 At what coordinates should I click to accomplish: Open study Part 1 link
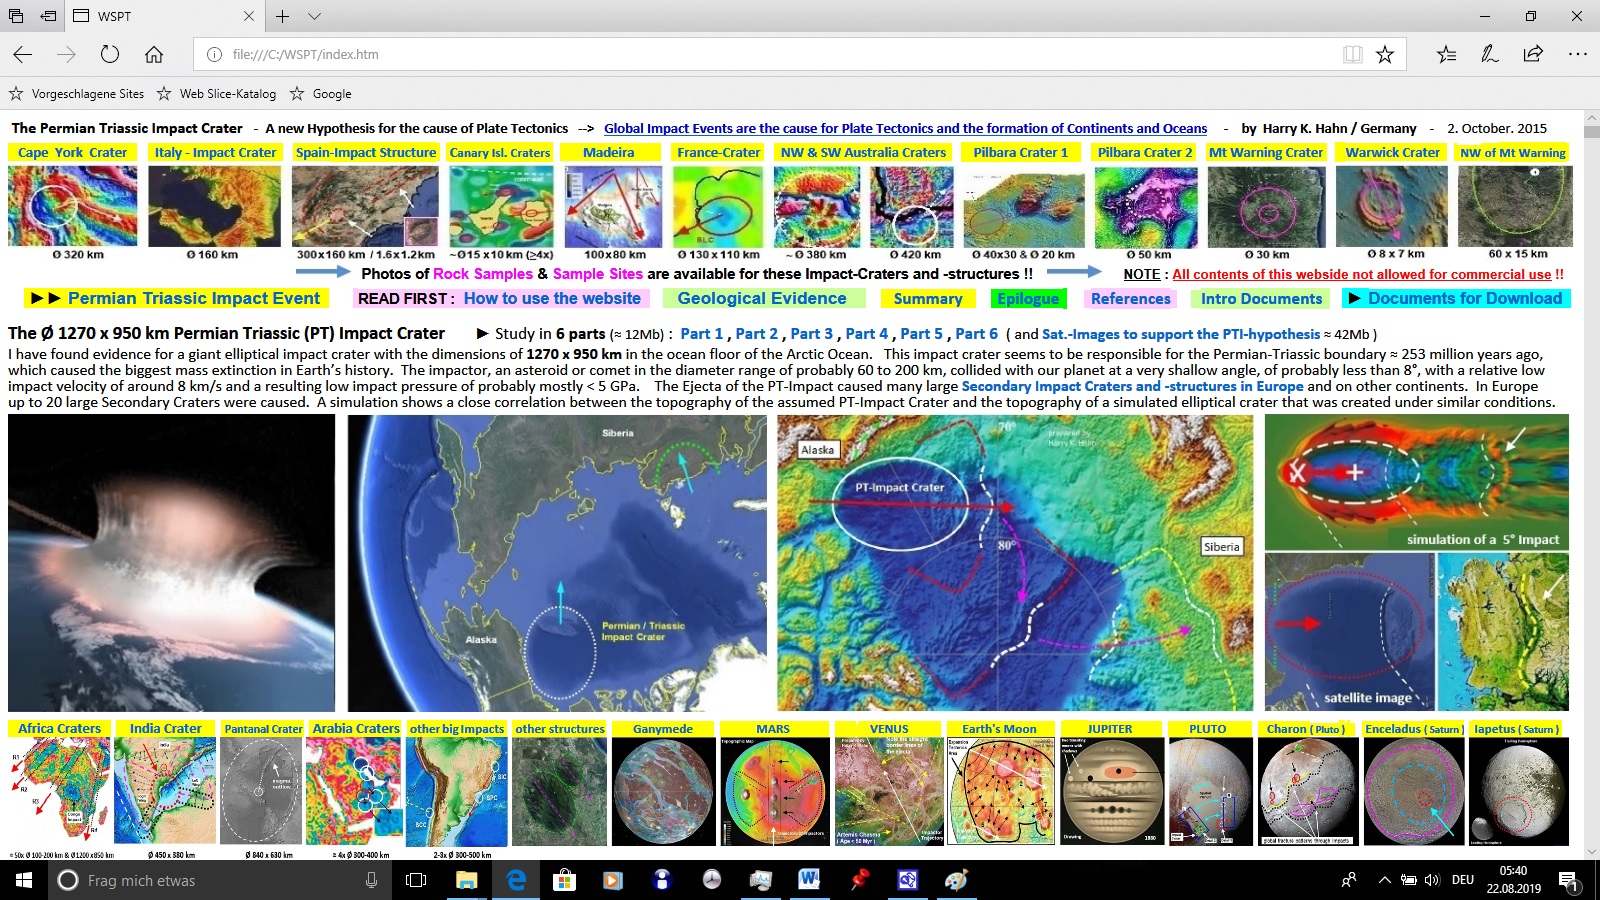point(702,334)
